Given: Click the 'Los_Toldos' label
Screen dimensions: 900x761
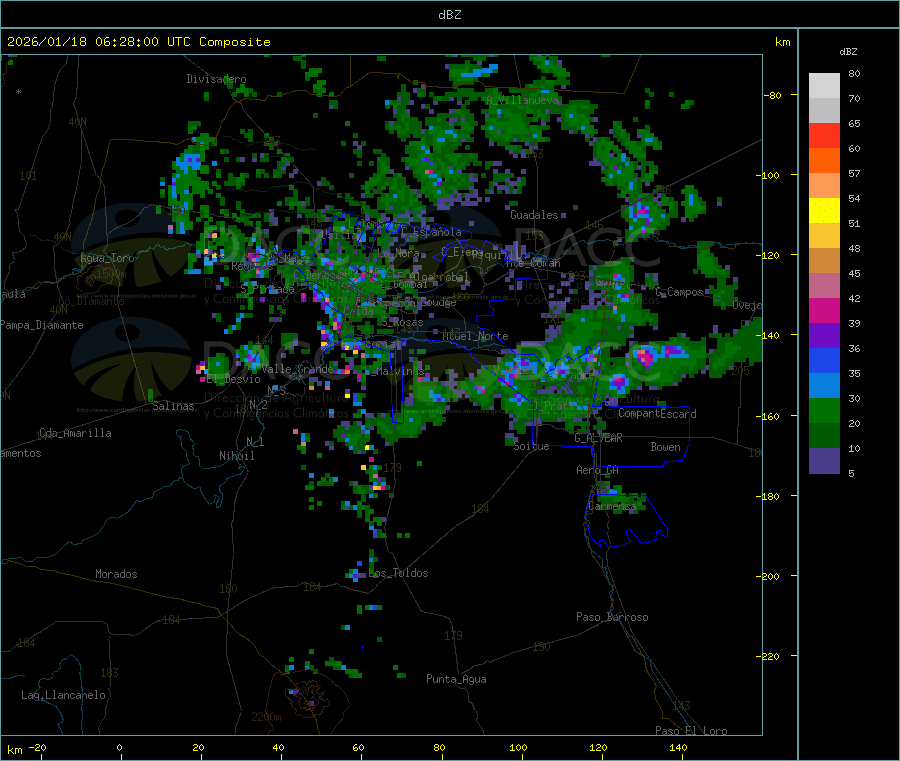Looking at the screenshot, I should click(398, 573).
